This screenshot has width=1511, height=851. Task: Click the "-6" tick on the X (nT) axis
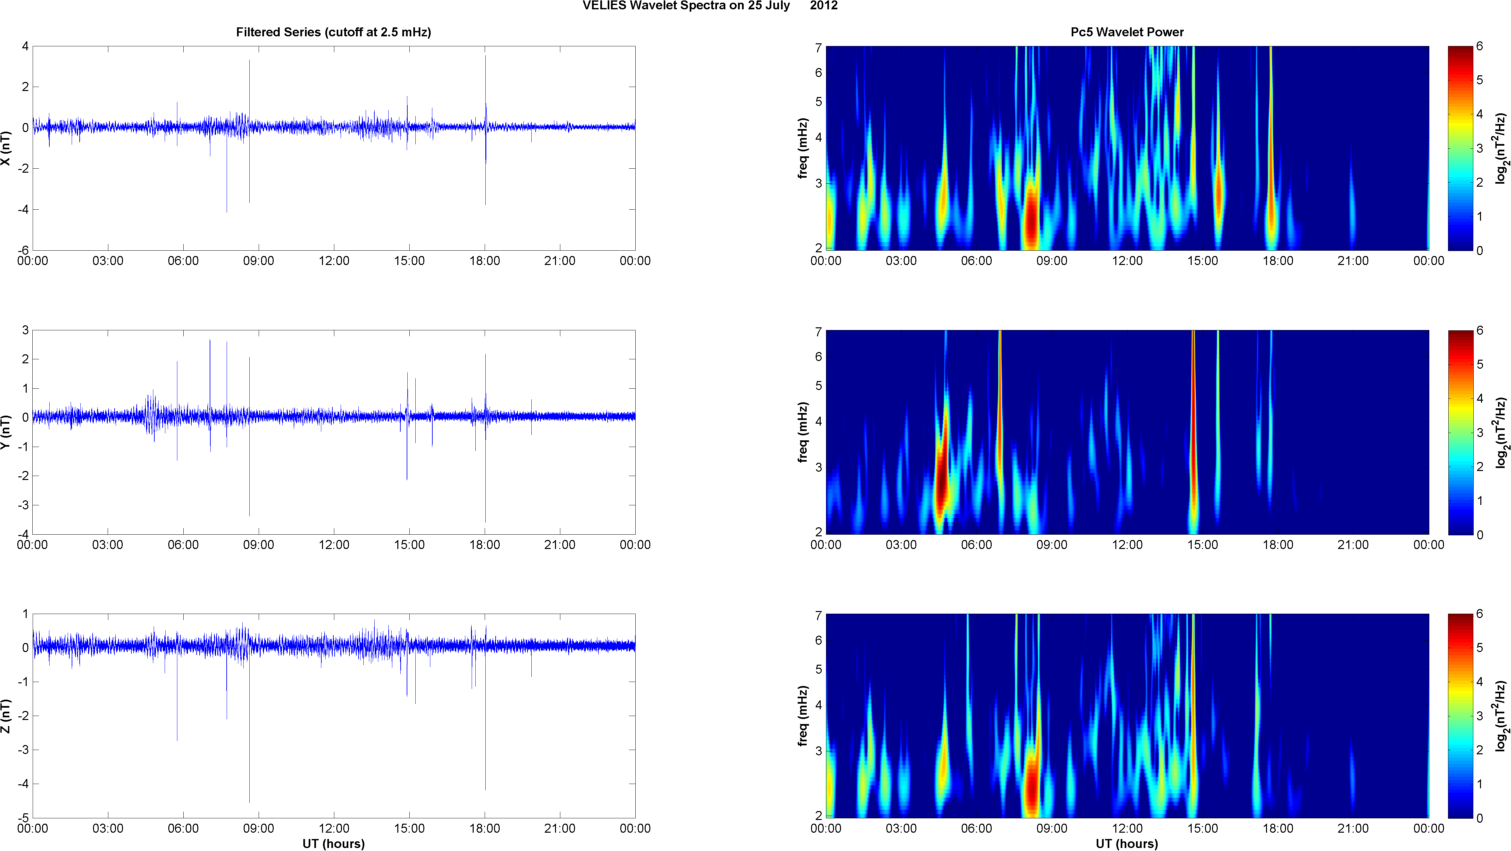22,250
